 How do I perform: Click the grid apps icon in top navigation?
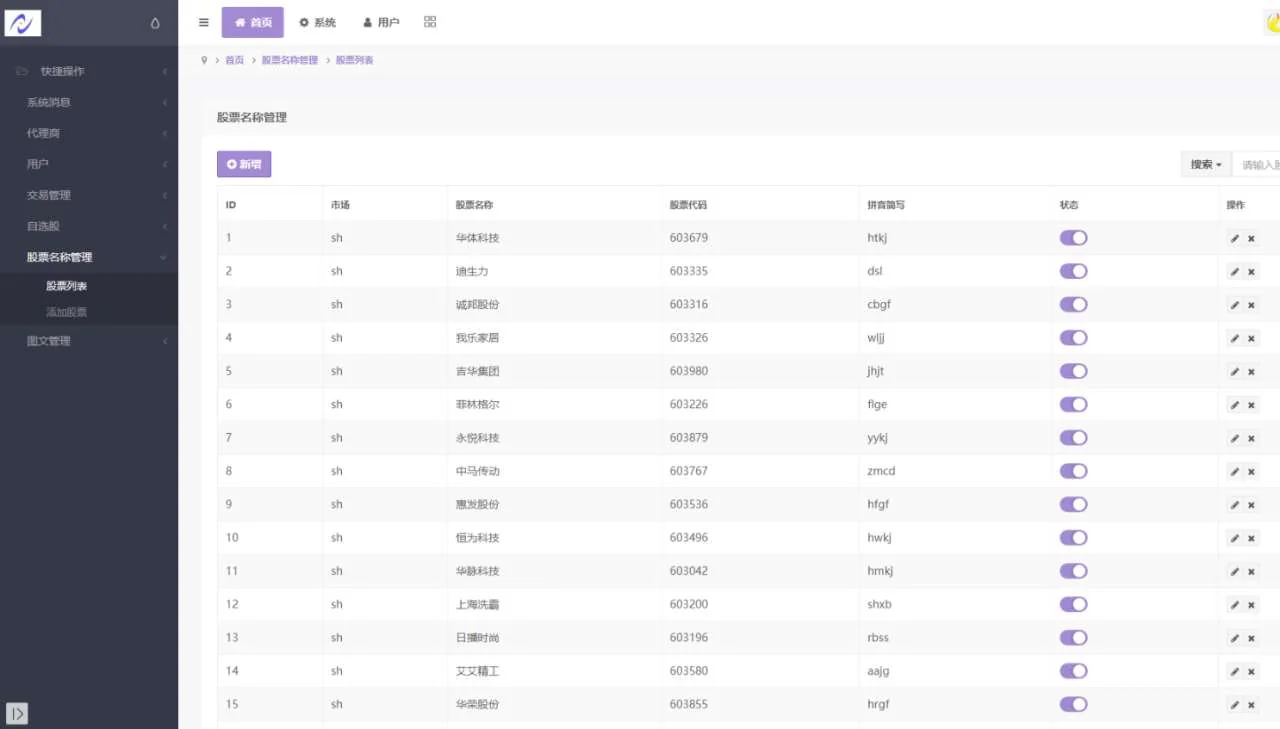coord(430,22)
